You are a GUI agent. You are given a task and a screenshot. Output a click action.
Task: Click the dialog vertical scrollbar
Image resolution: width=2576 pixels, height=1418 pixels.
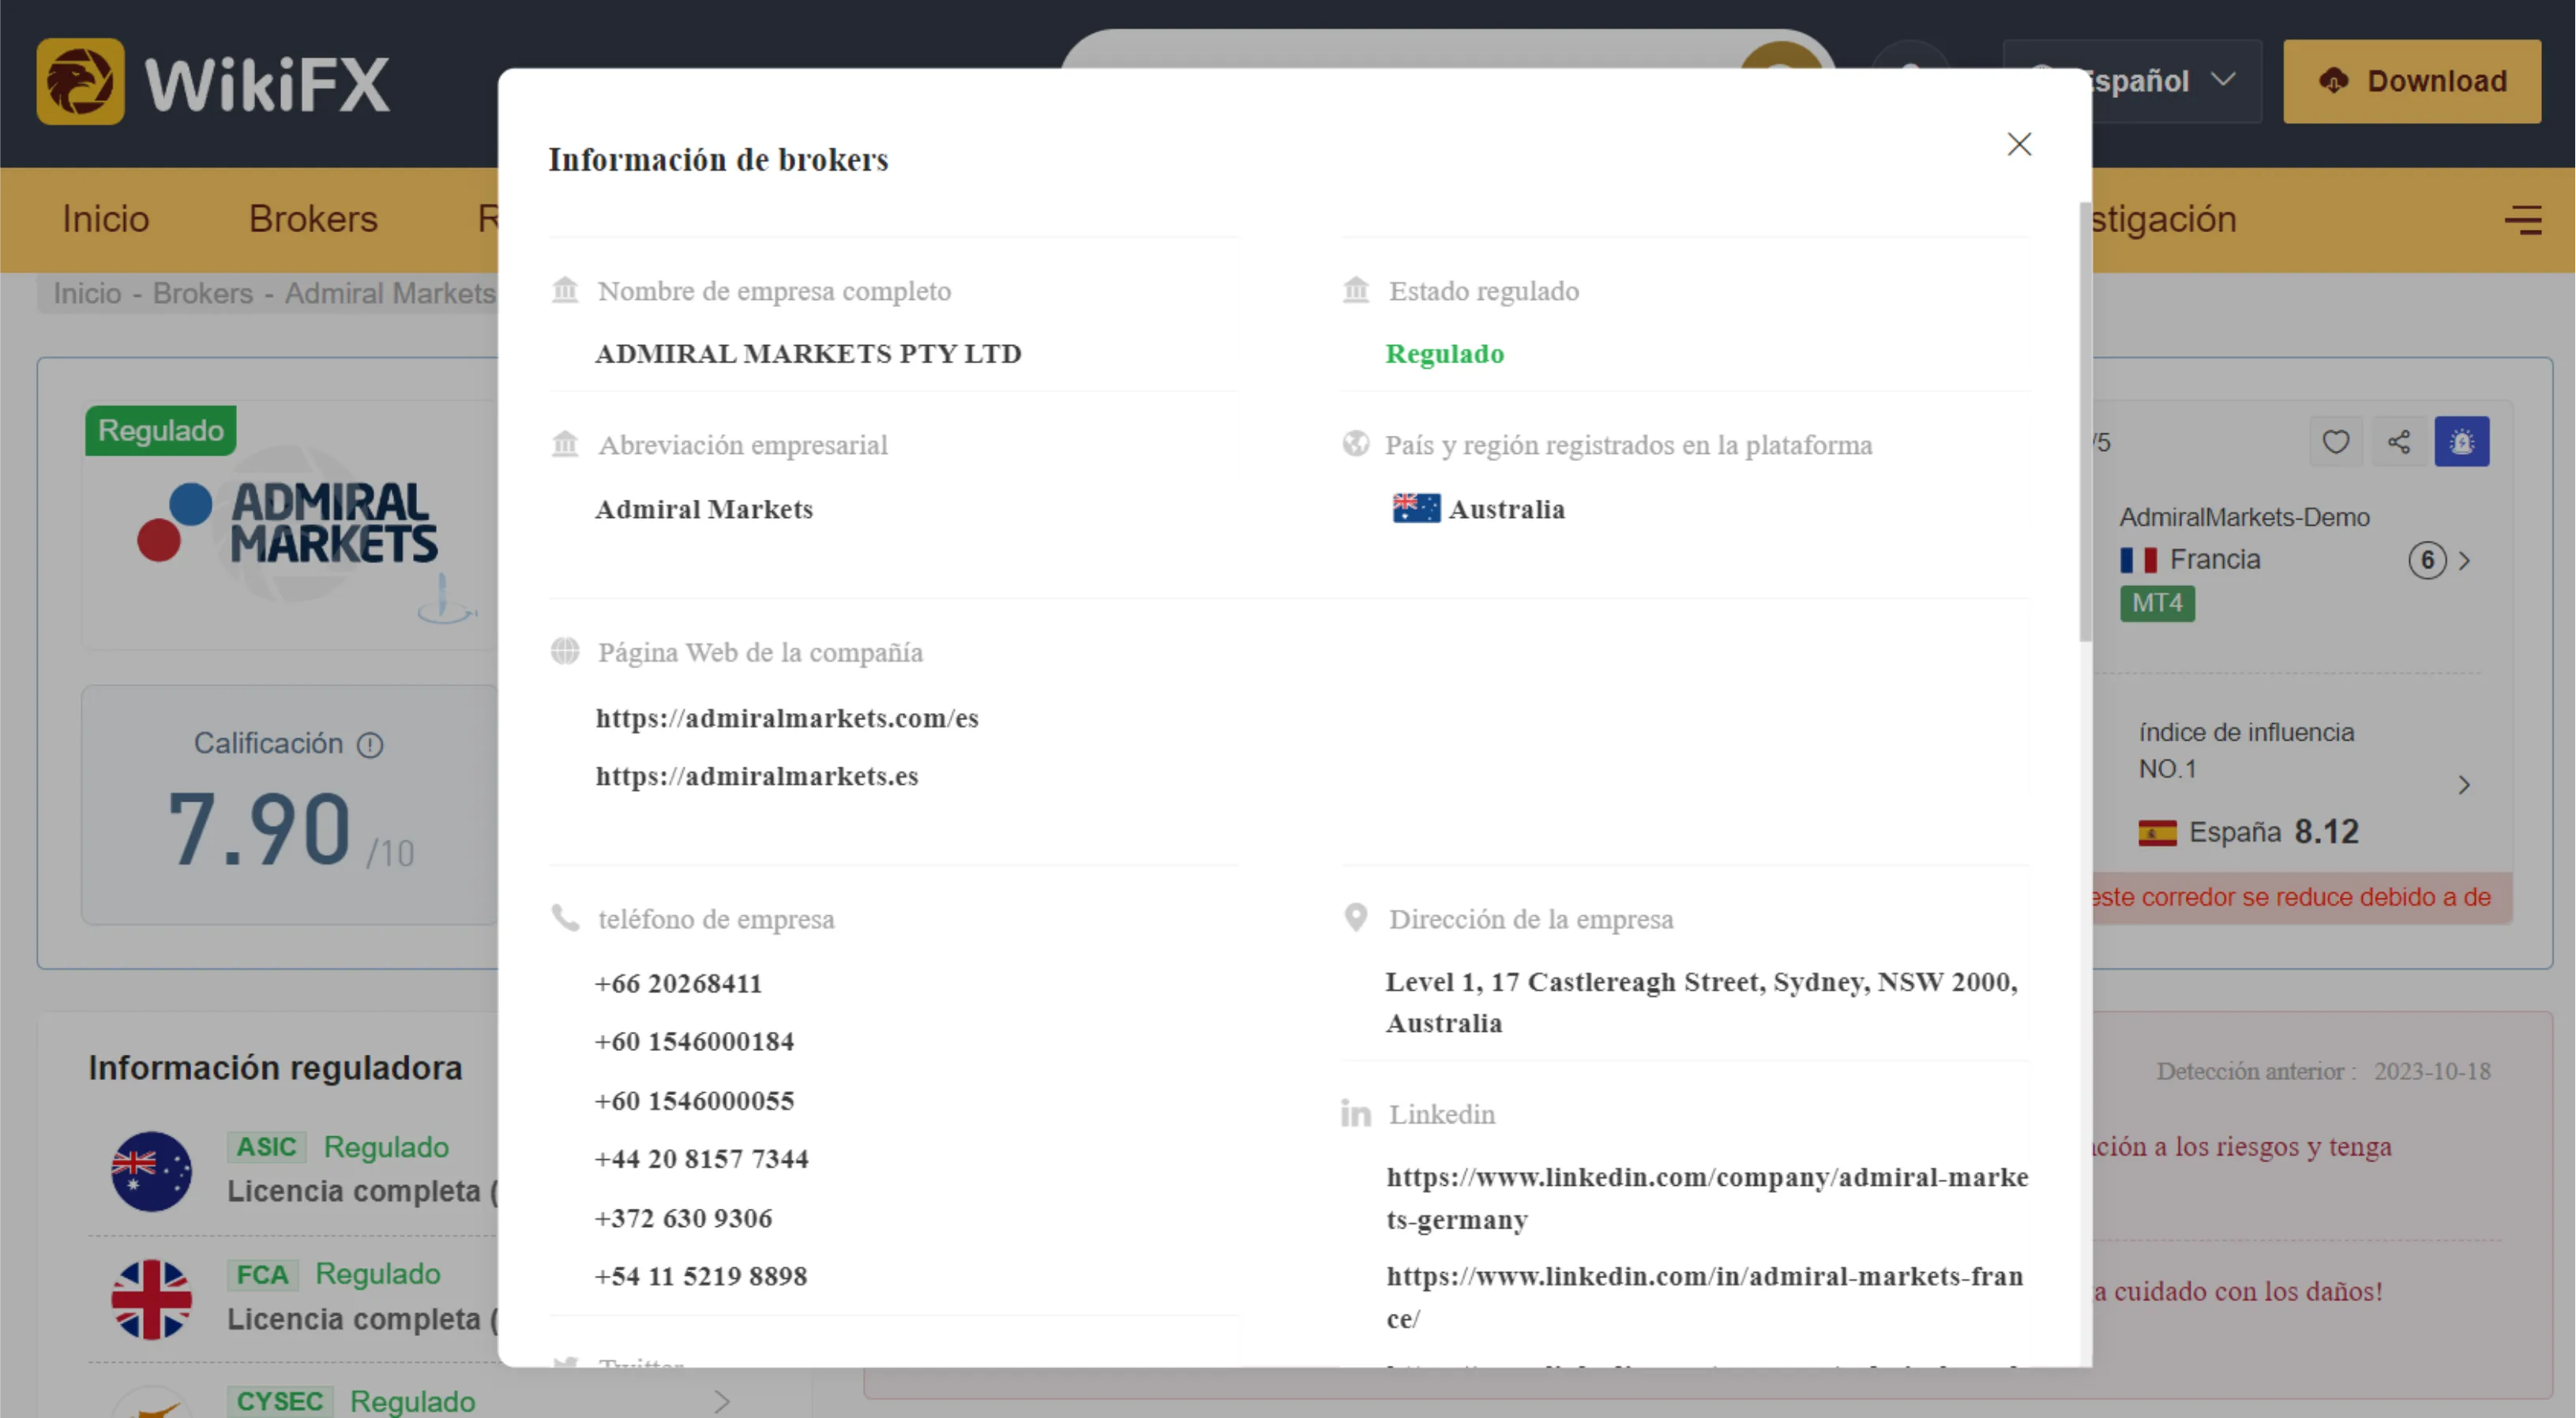click(2085, 420)
